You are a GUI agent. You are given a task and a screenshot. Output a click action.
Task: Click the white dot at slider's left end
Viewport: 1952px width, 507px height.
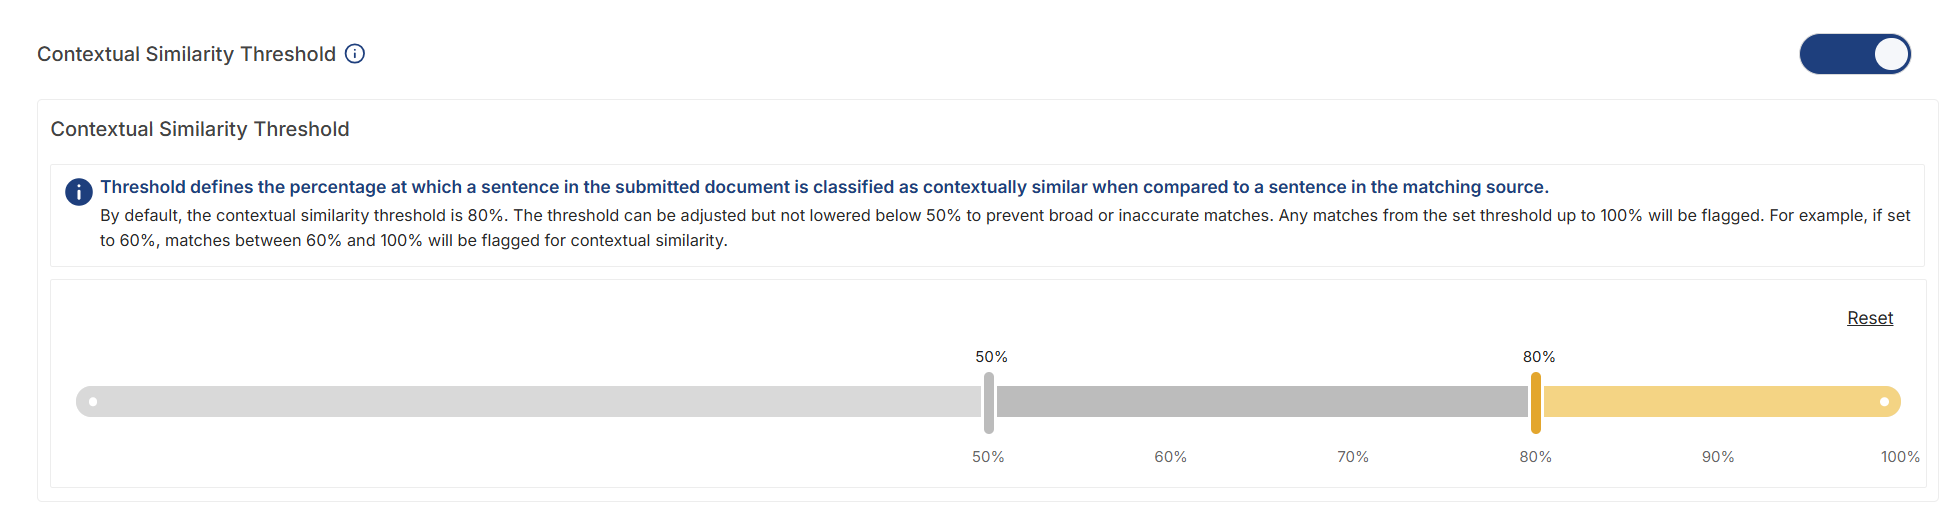[93, 402]
